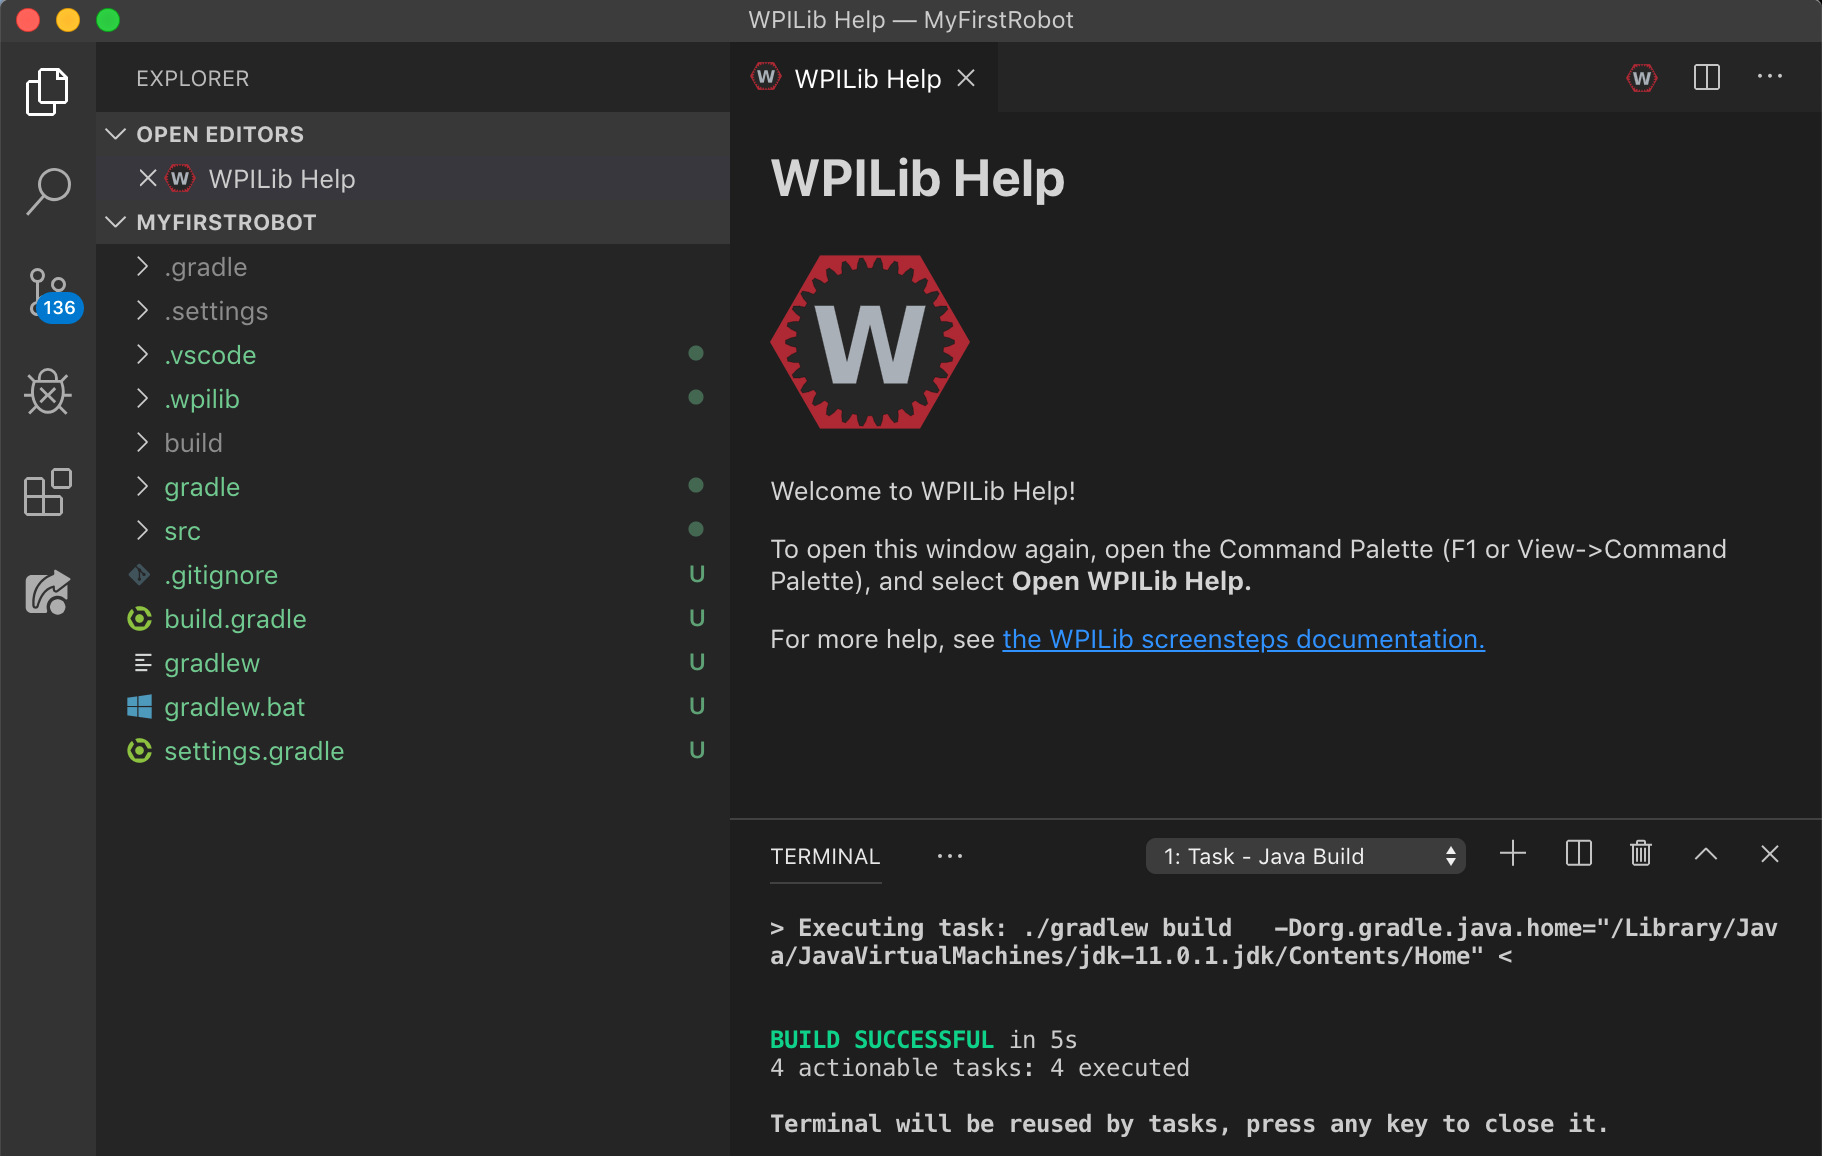Click the git icon beside .gitignore

tap(140, 574)
